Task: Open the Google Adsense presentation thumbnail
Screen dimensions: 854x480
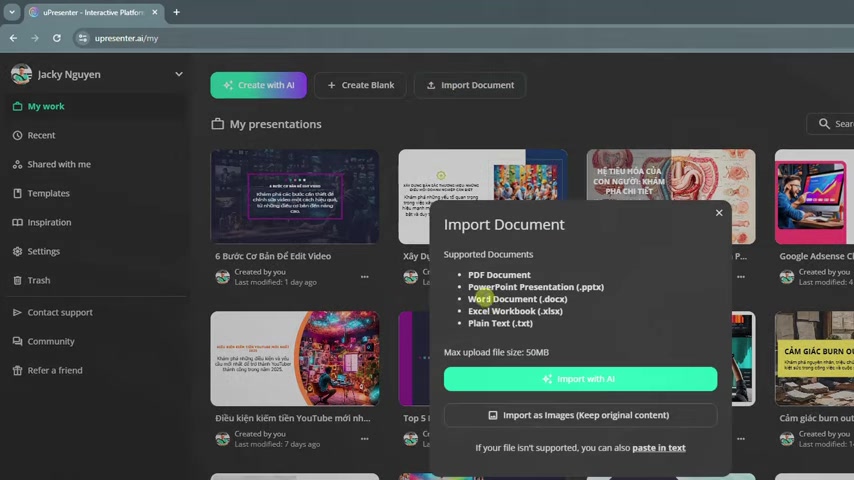Action: tap(814, 197)
